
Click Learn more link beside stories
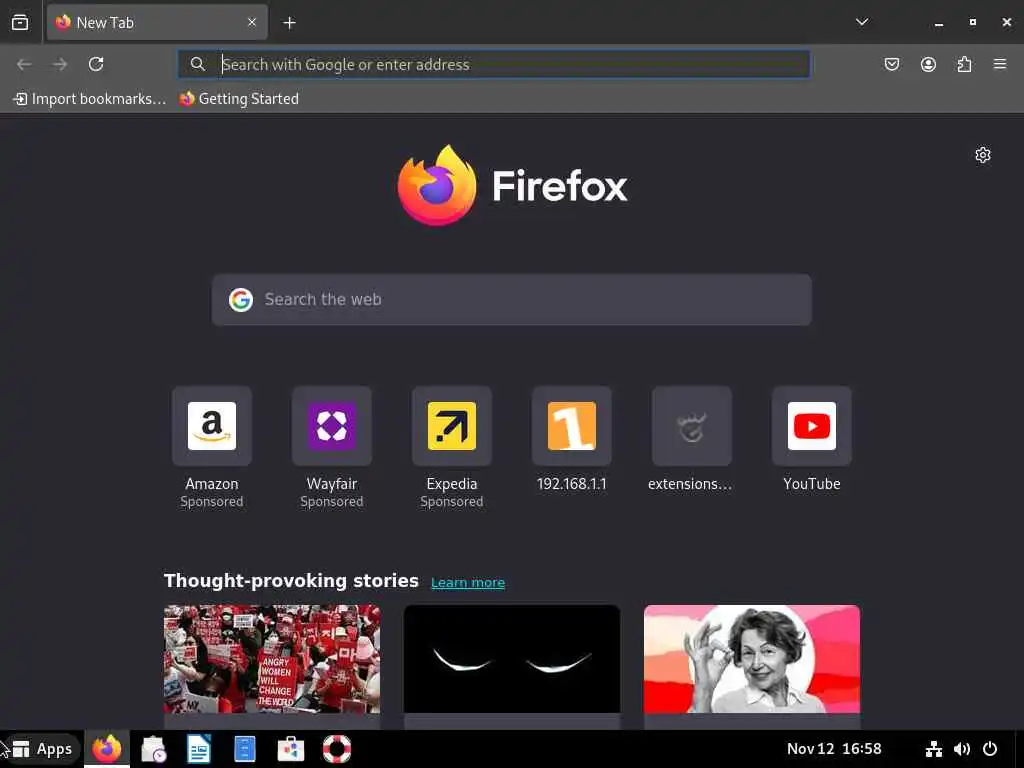468,583
